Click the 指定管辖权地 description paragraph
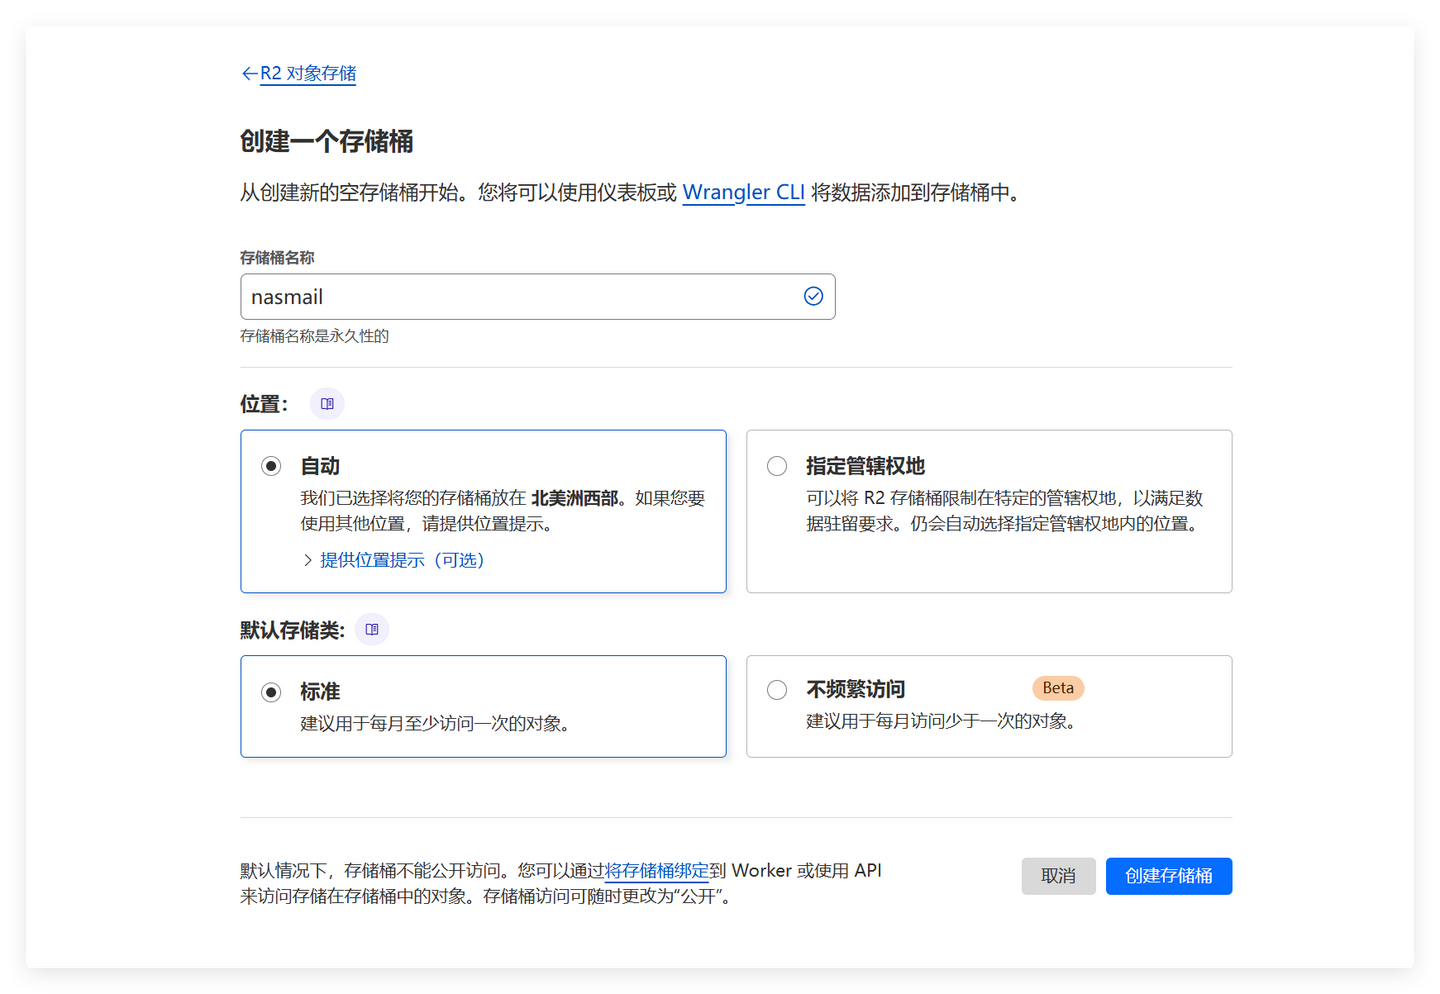Viewport: 1440px width, 994px height. click(x=1005, y=511)
